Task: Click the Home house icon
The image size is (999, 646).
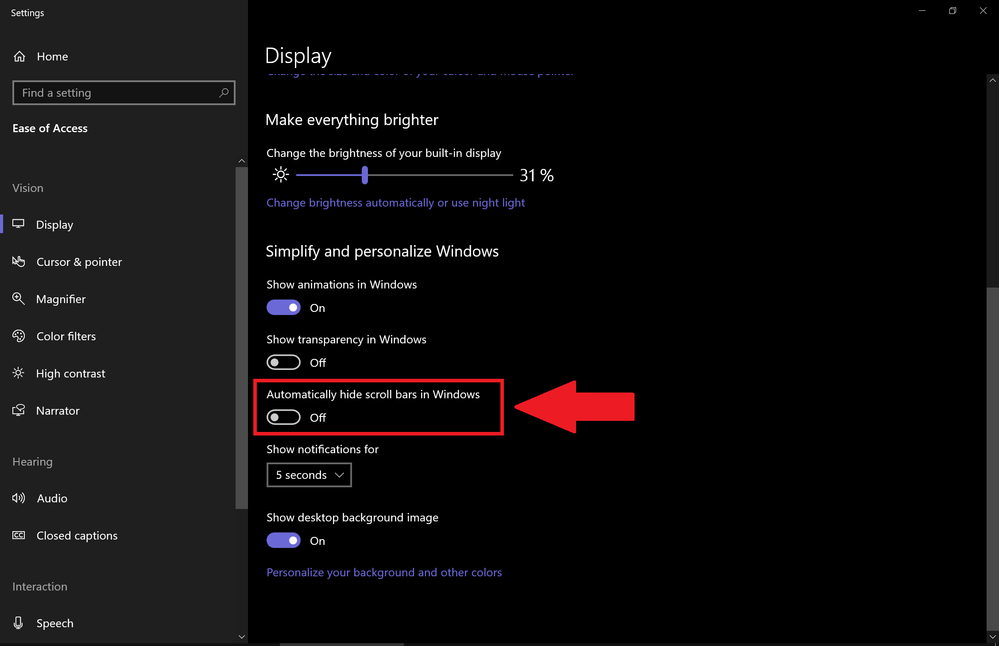Action: click(19, 56)
